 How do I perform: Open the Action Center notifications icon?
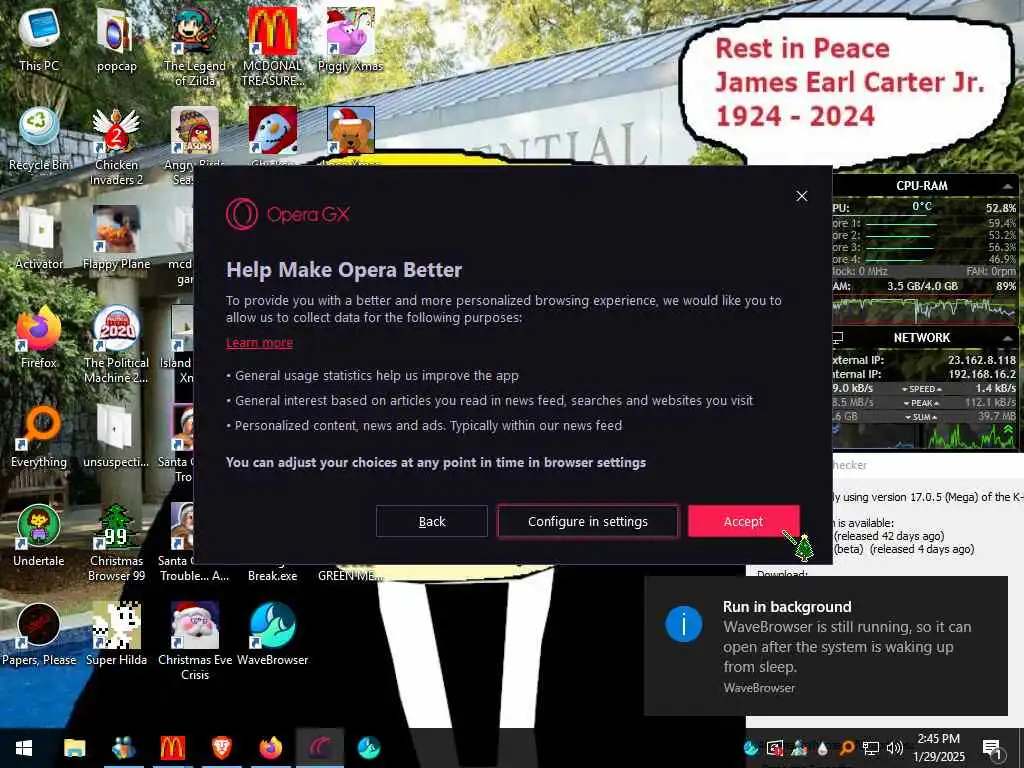[x=991, y=748]
